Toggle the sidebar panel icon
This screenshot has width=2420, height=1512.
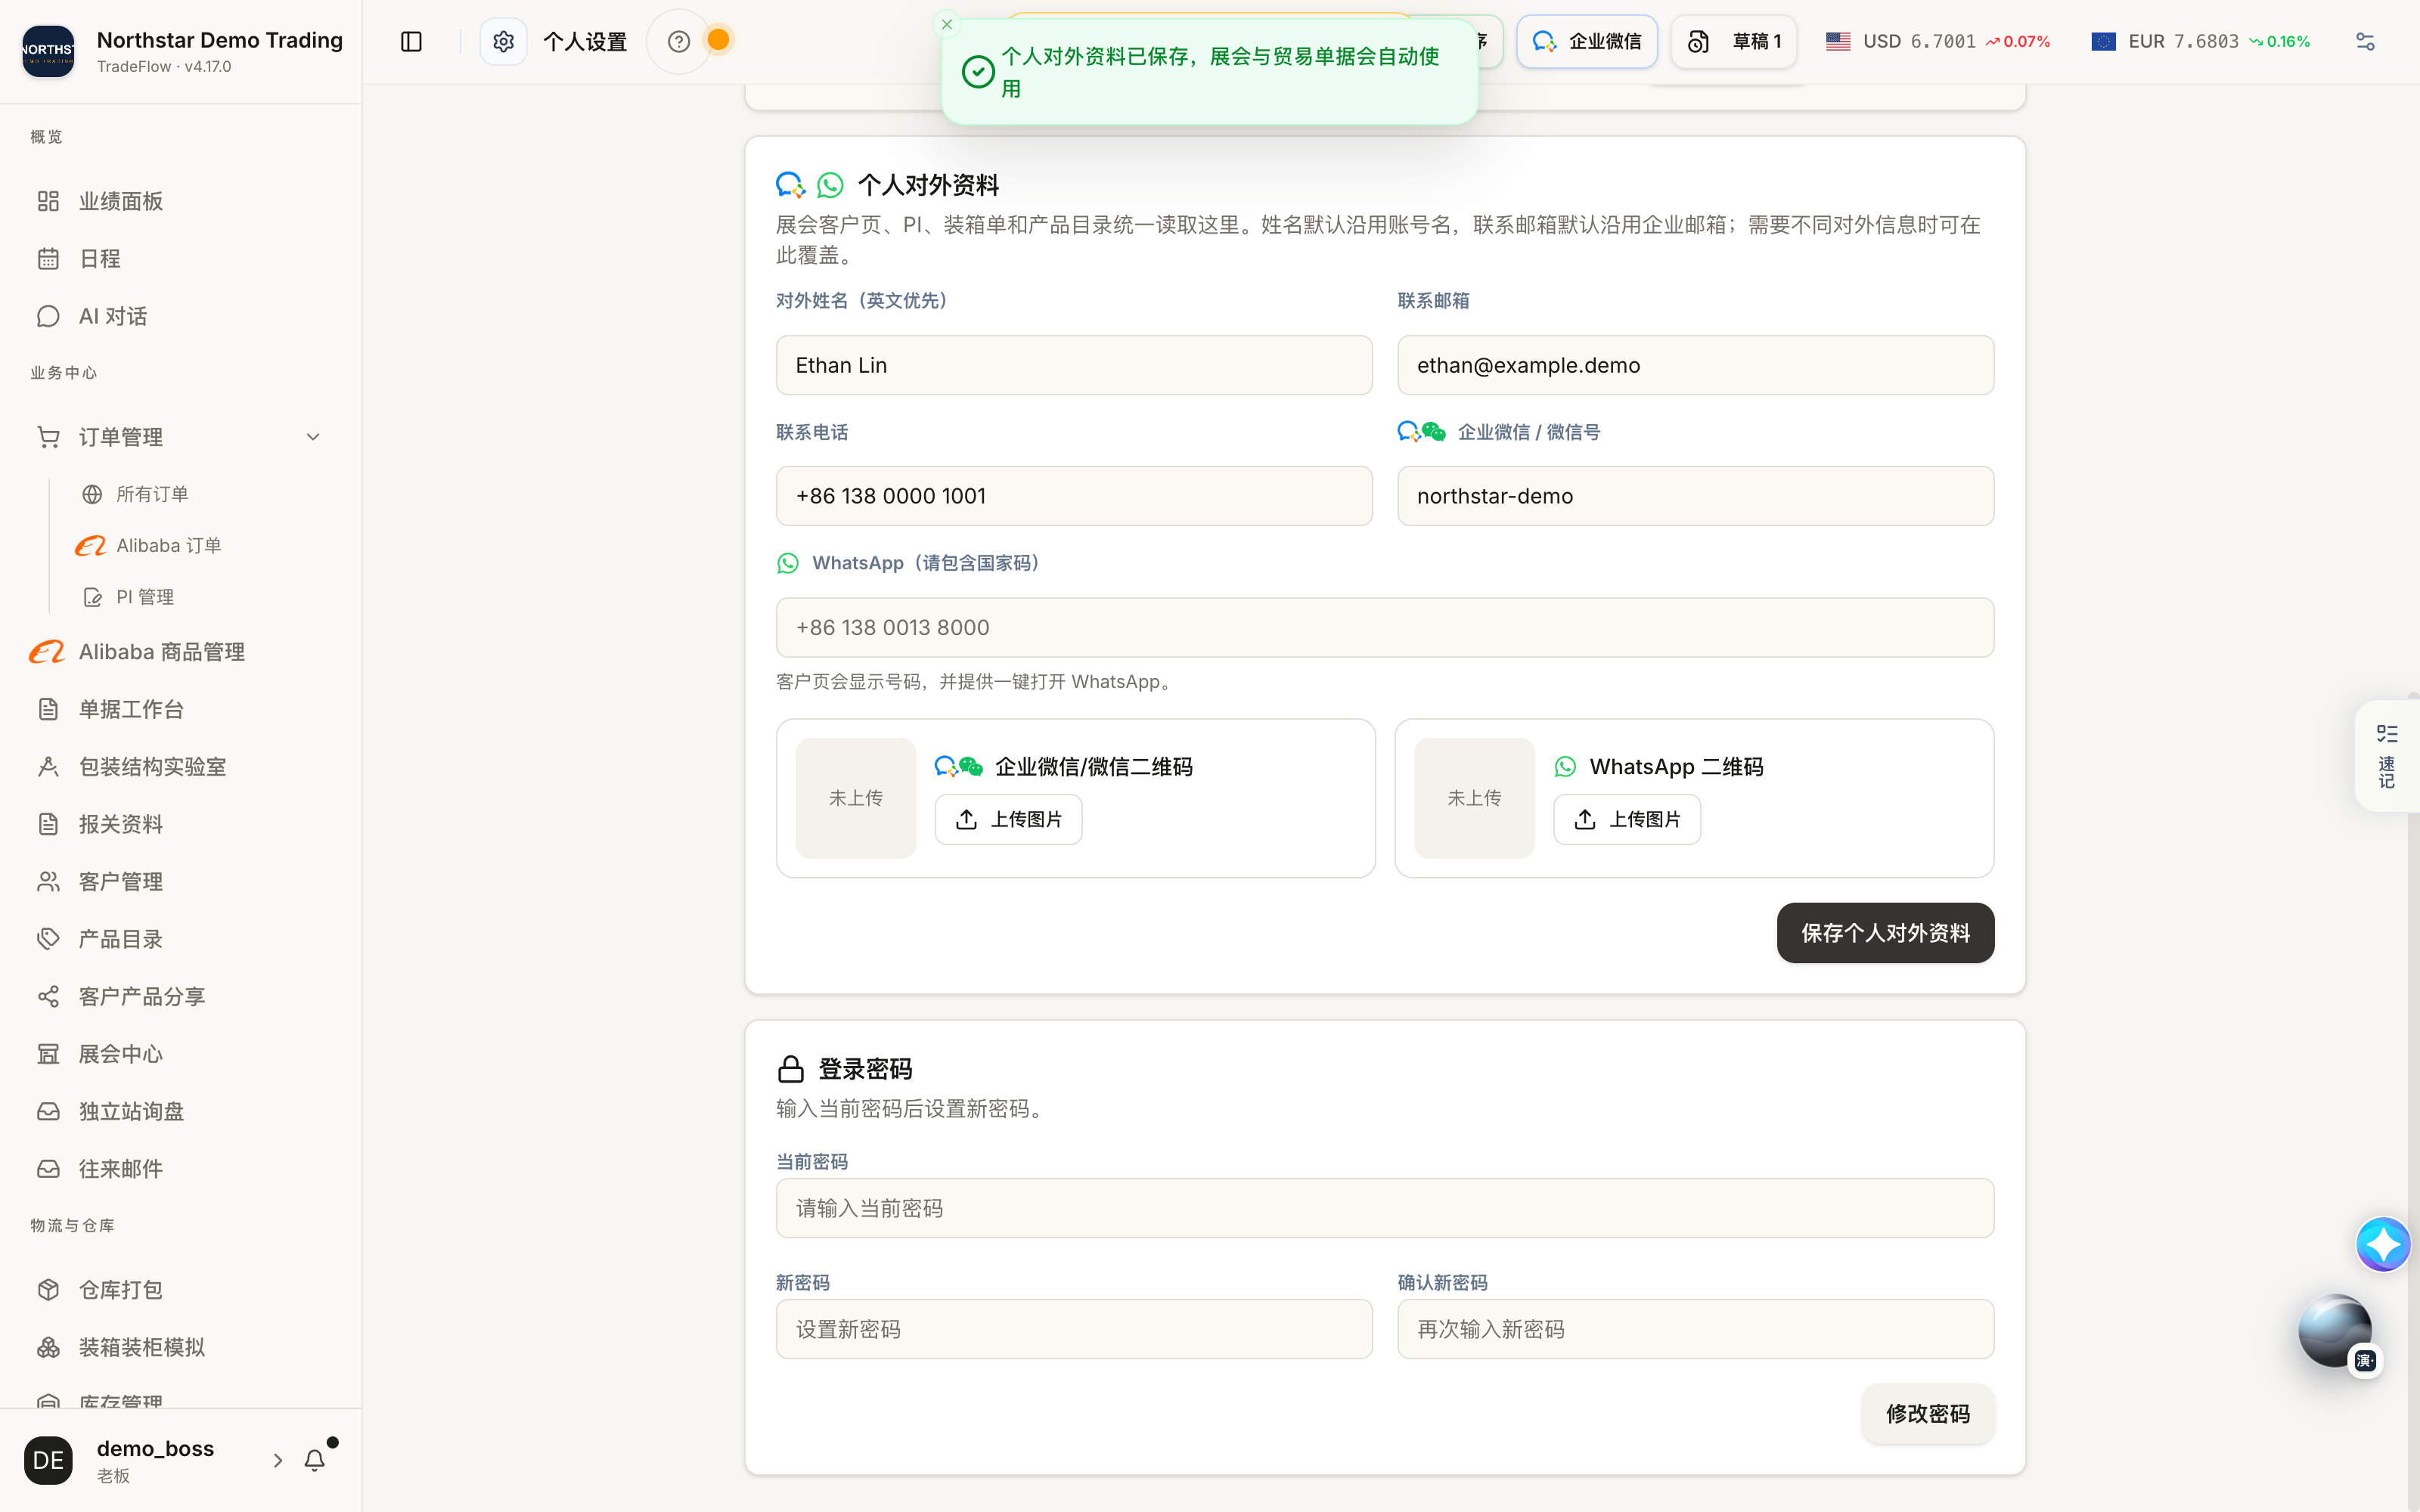[411, 41]
